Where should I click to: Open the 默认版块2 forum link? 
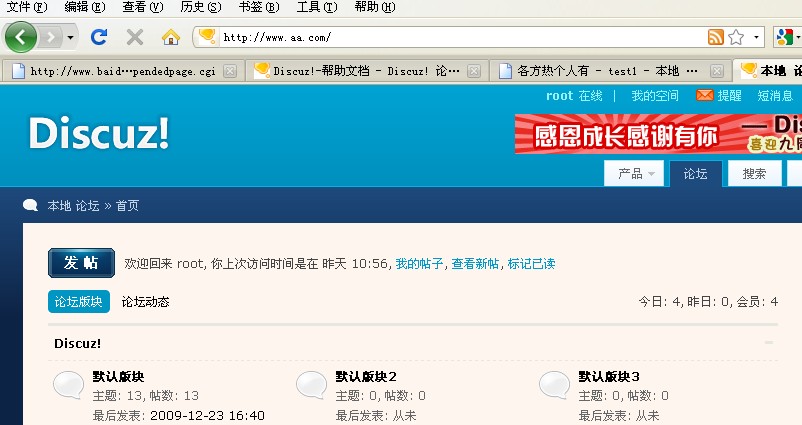tap(366, 376)
